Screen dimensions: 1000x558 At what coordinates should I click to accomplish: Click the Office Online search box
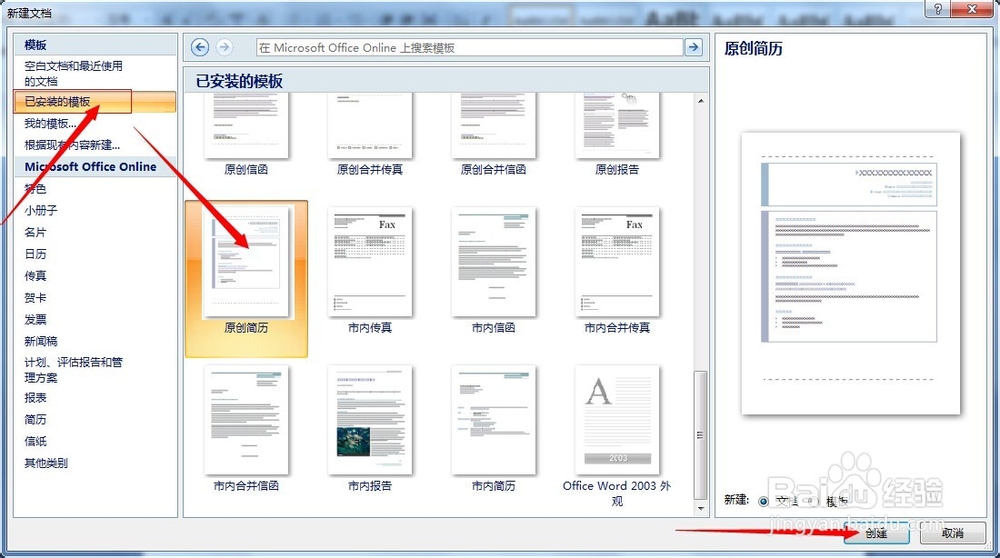pyautogui.click(x=469, y=48)
